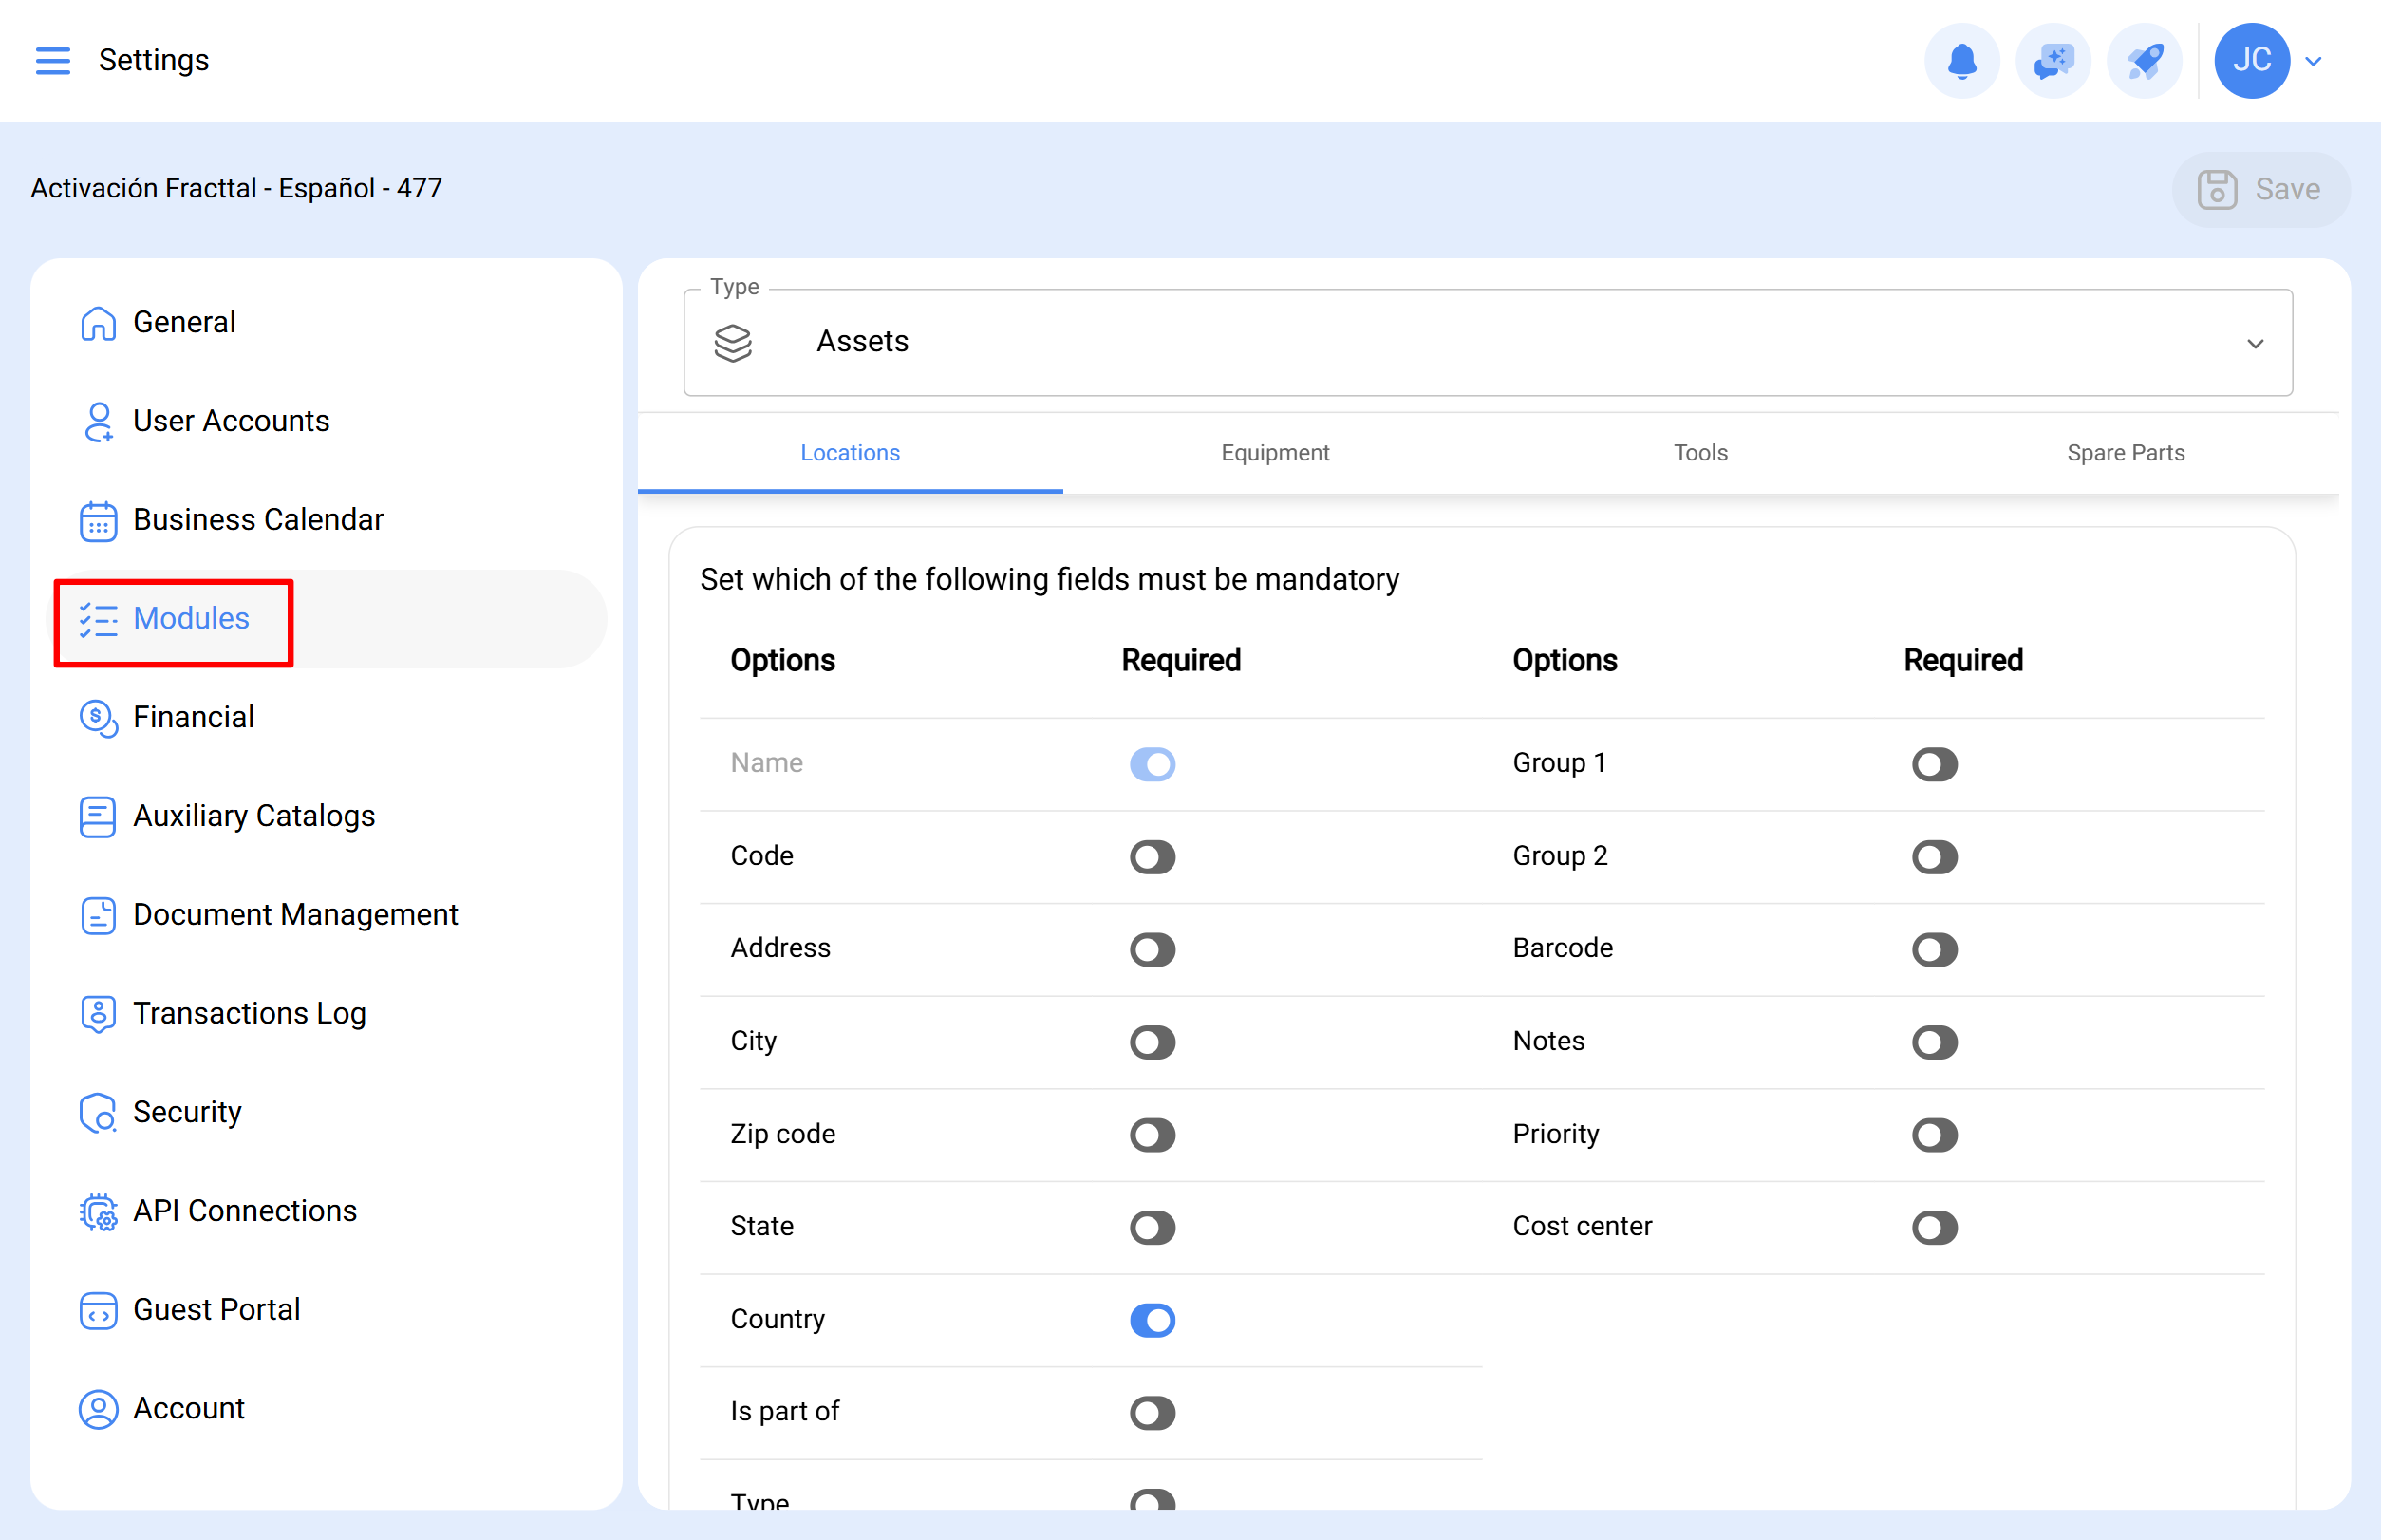Click the rocket launch icon in top bar

click(x=2144, y=60)
